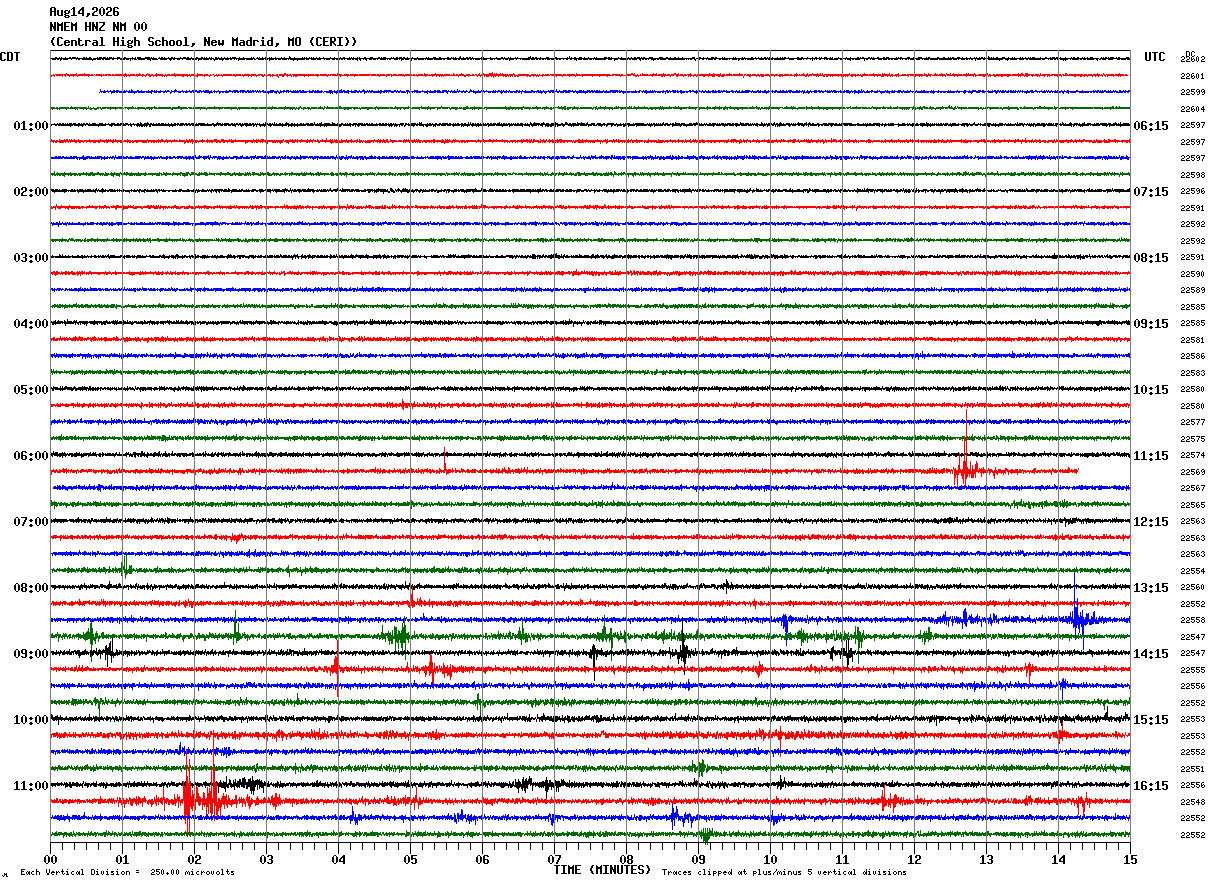Image resolution: width=1210 pixels, height=886 pixels.
Task: Click the DC offset value 22574
Action: click(x=1193, y=456)
